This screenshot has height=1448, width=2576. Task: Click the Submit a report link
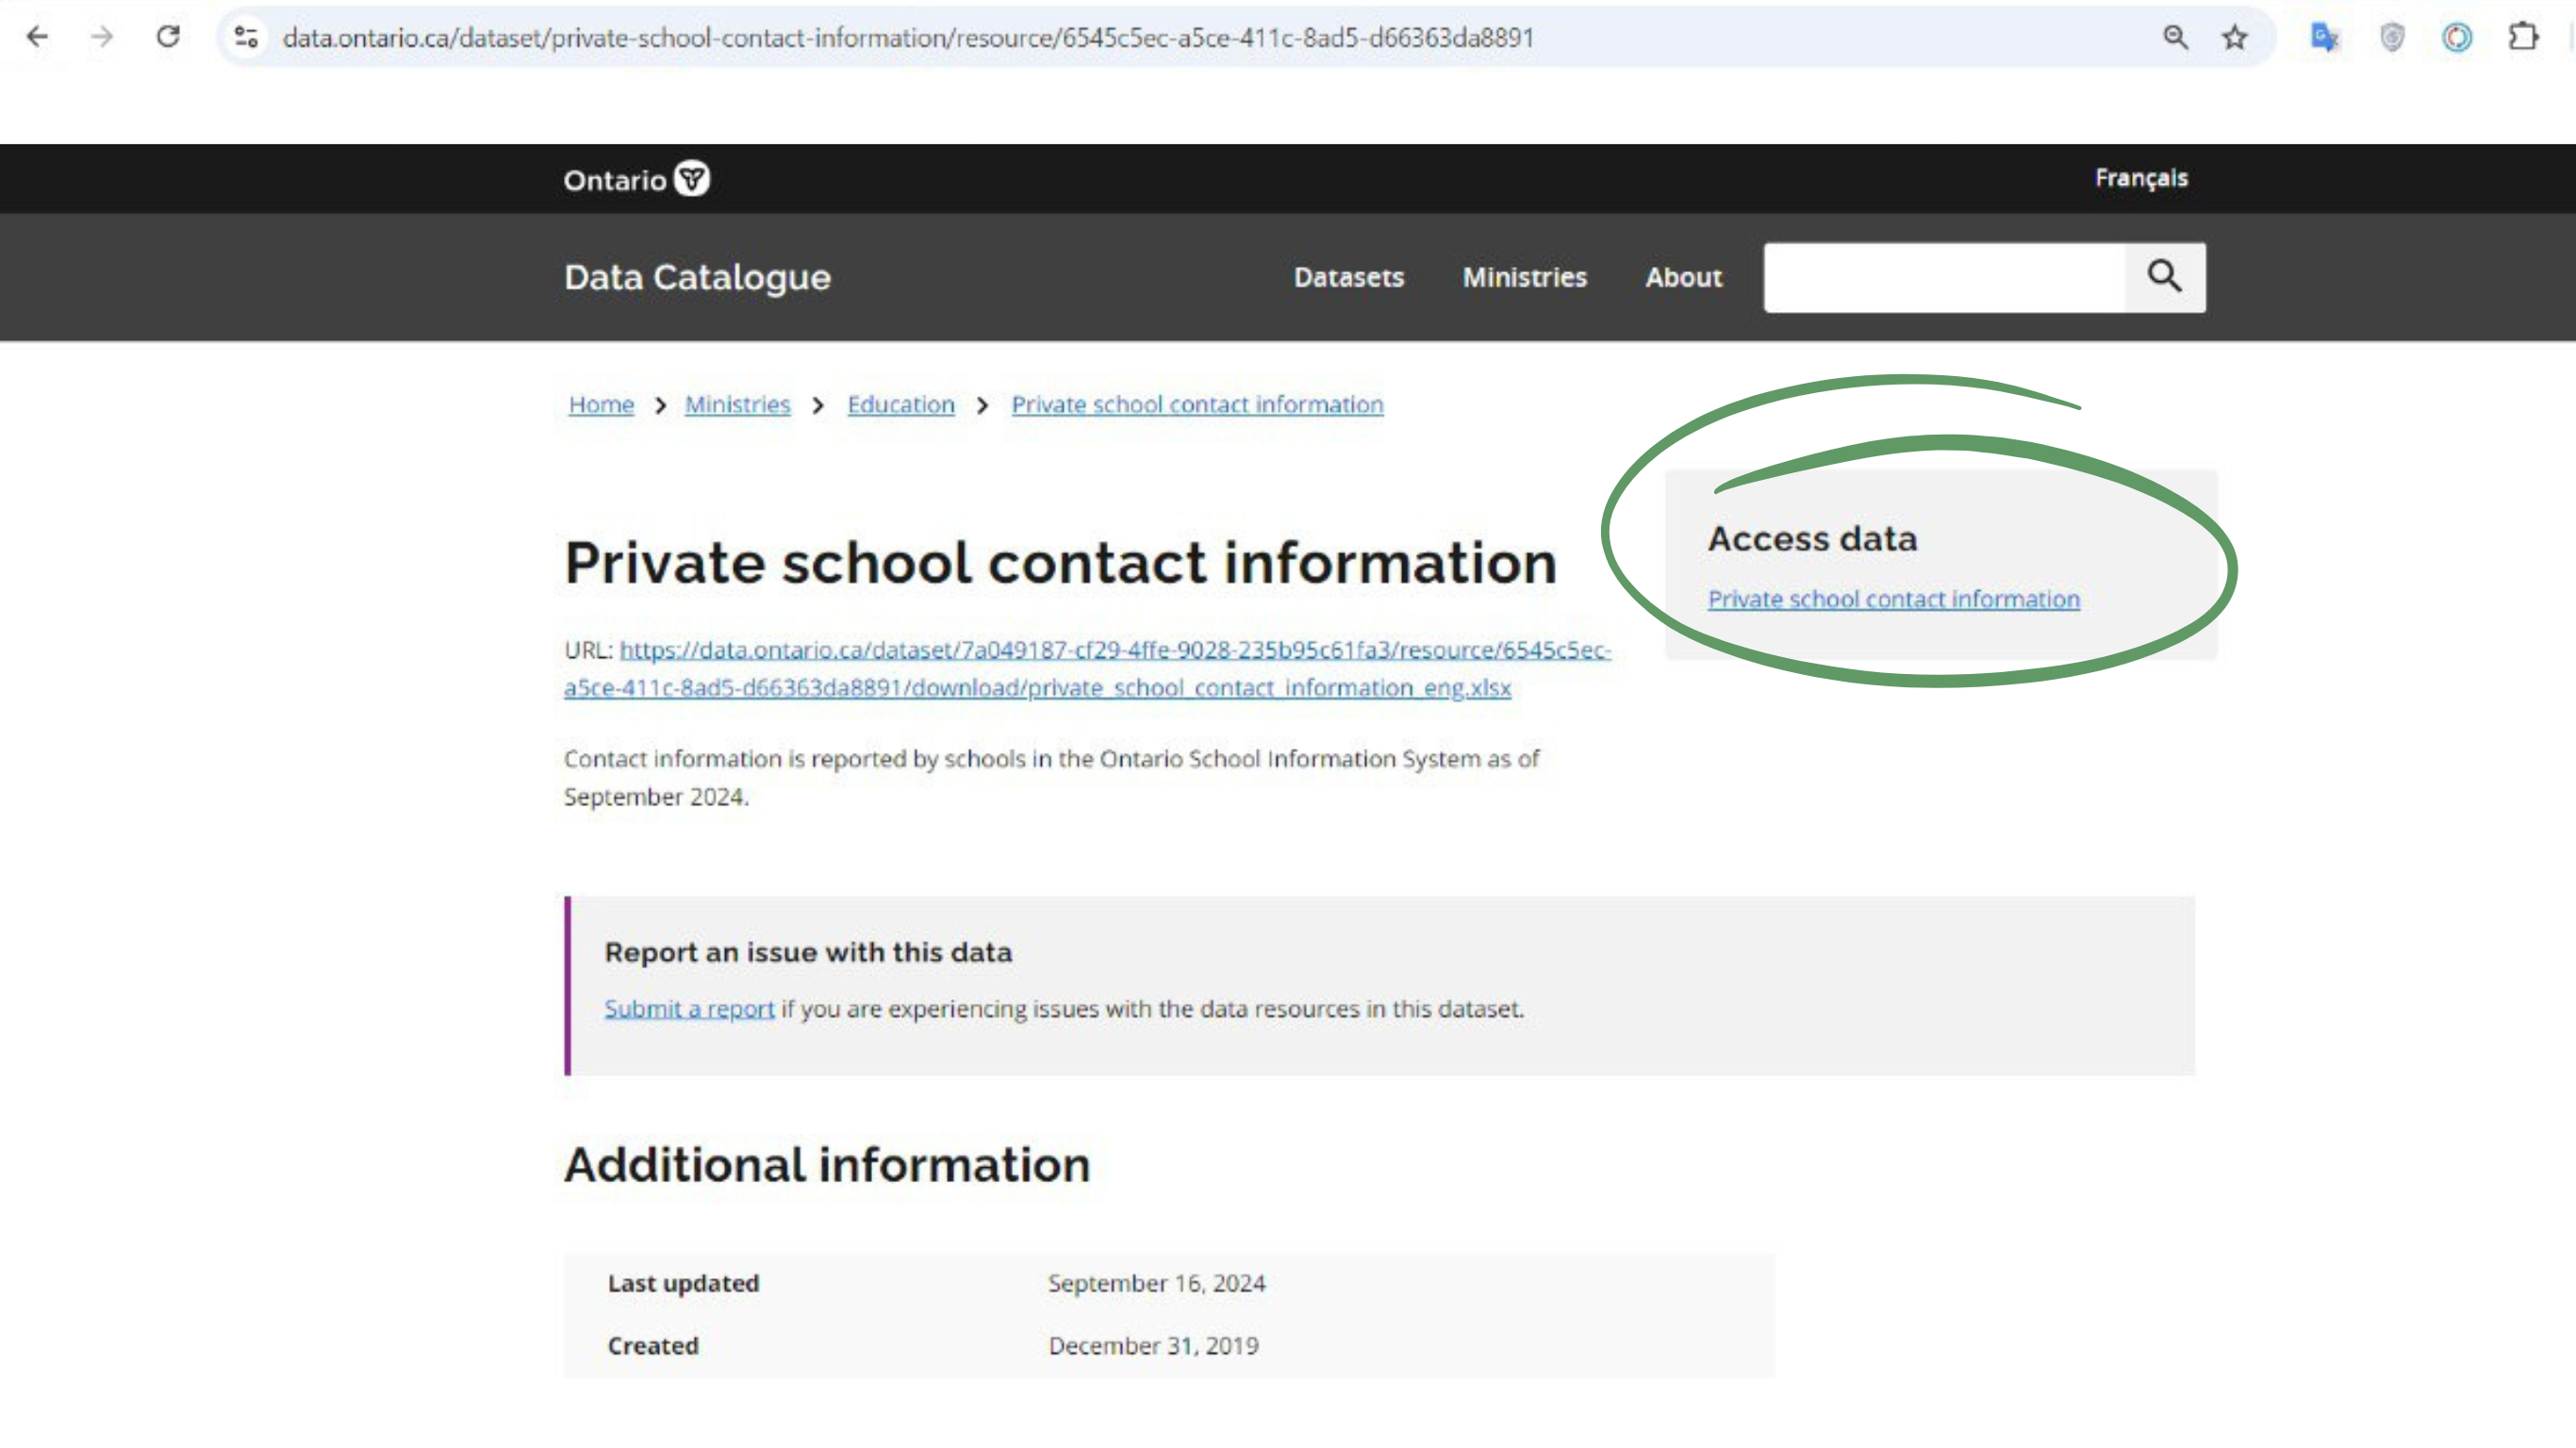689,1008
